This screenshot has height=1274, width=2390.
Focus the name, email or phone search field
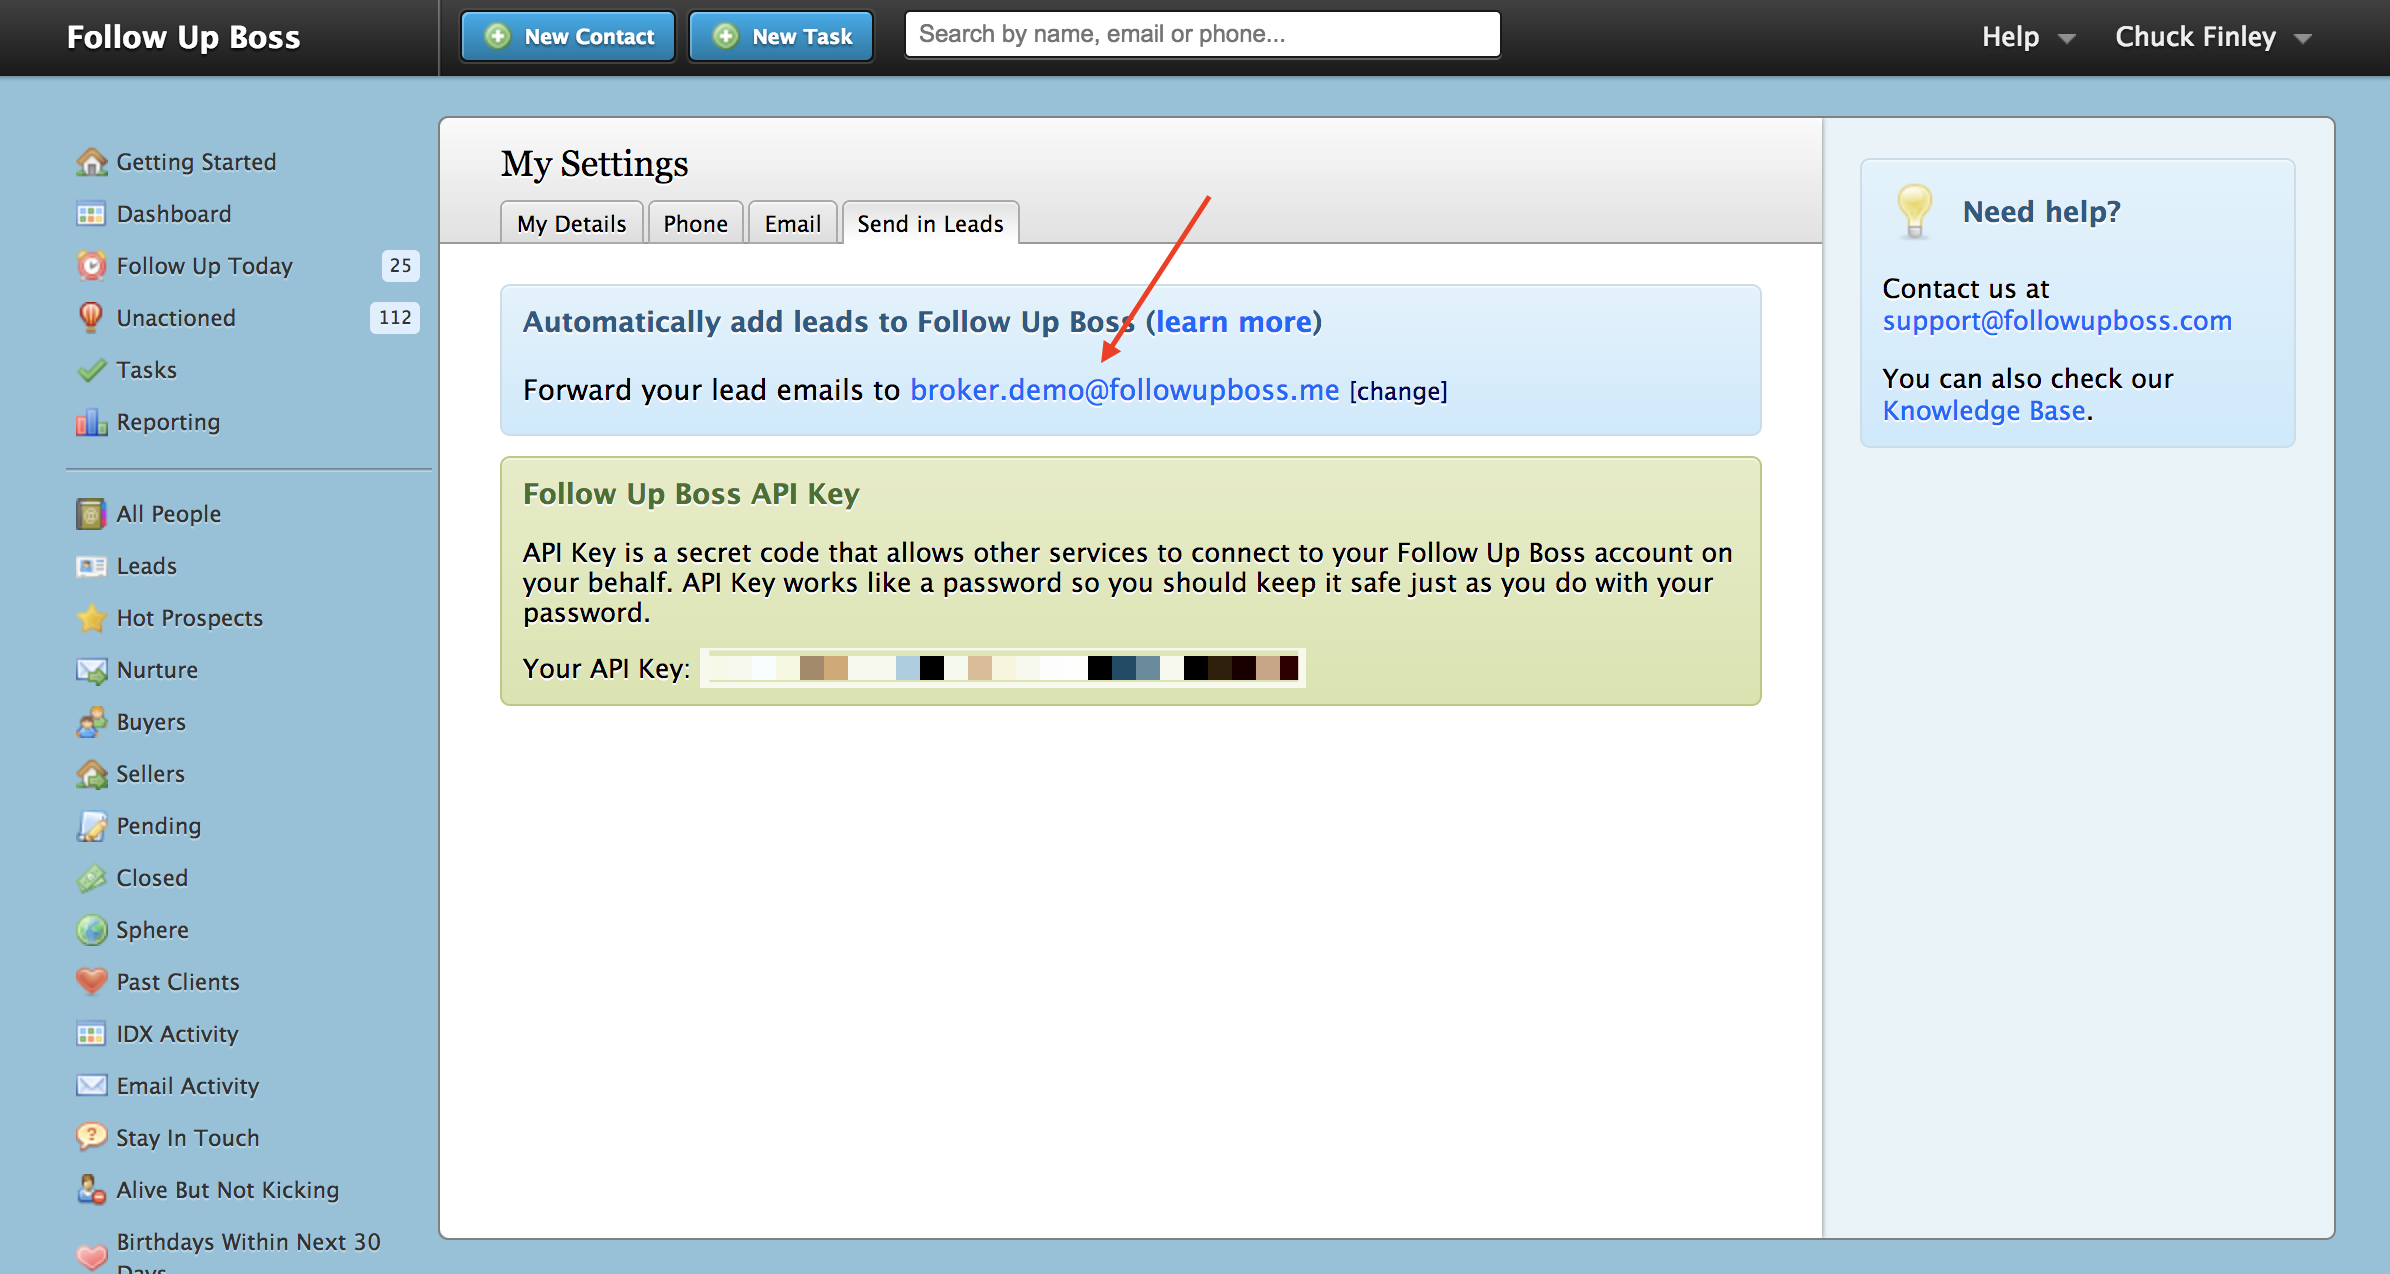(x=1201, y=35)
